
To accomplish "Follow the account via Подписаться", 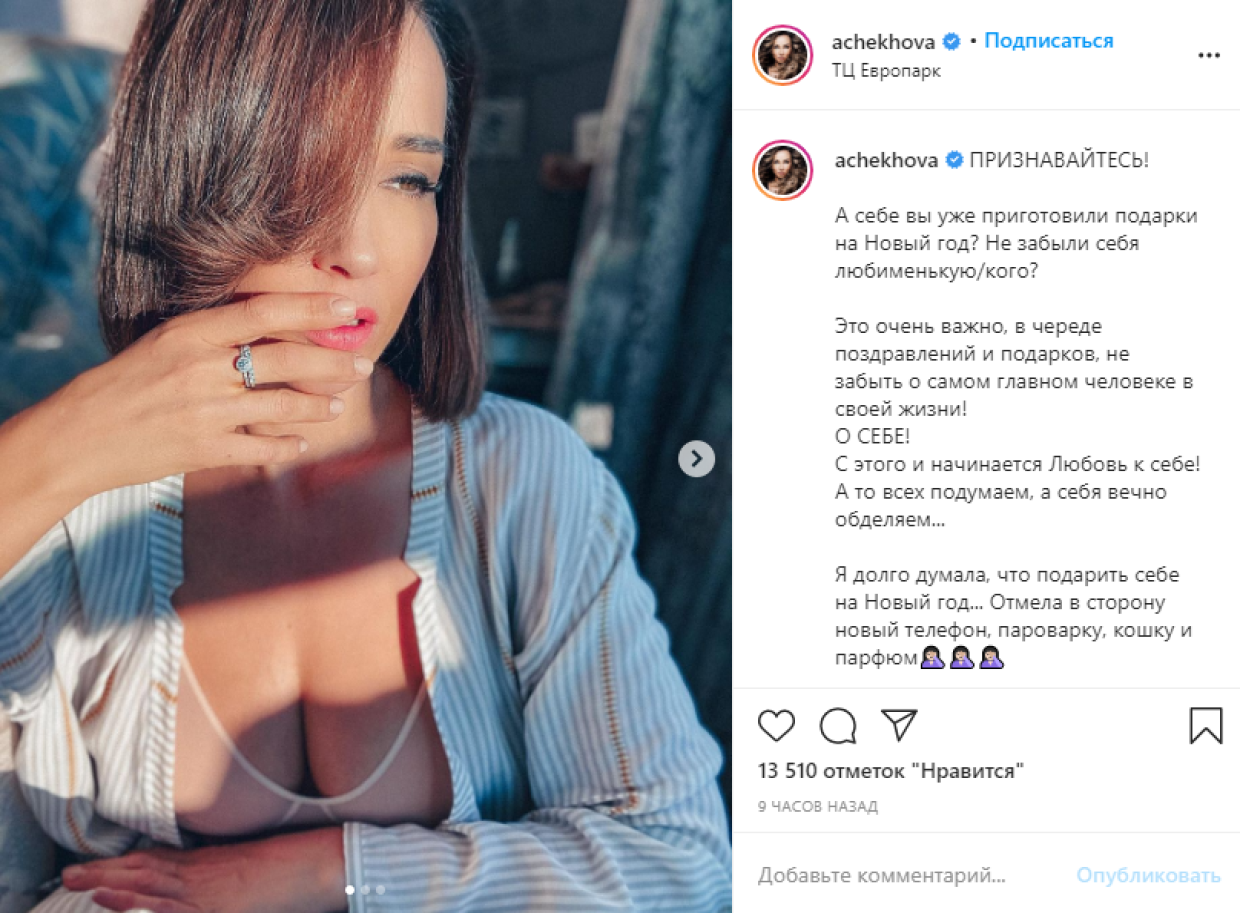I will click(x=1048, y=41).
